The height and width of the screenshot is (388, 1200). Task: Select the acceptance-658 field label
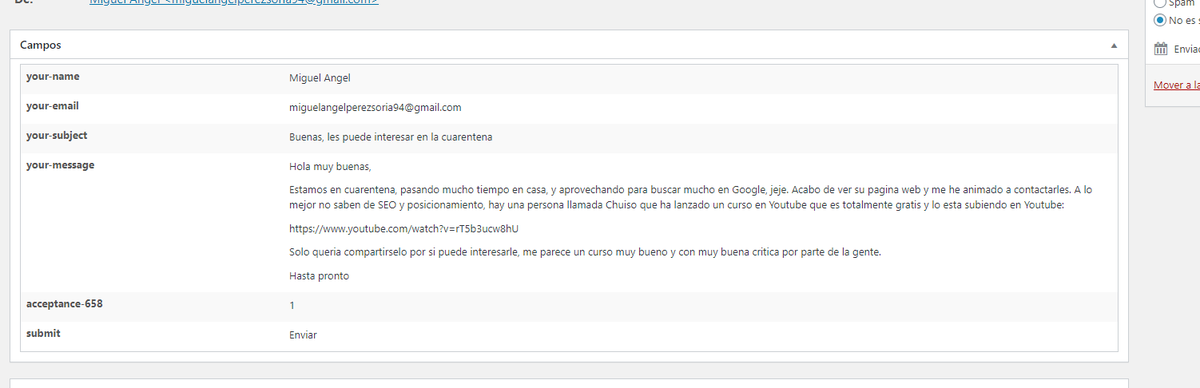tap(64, 303)
